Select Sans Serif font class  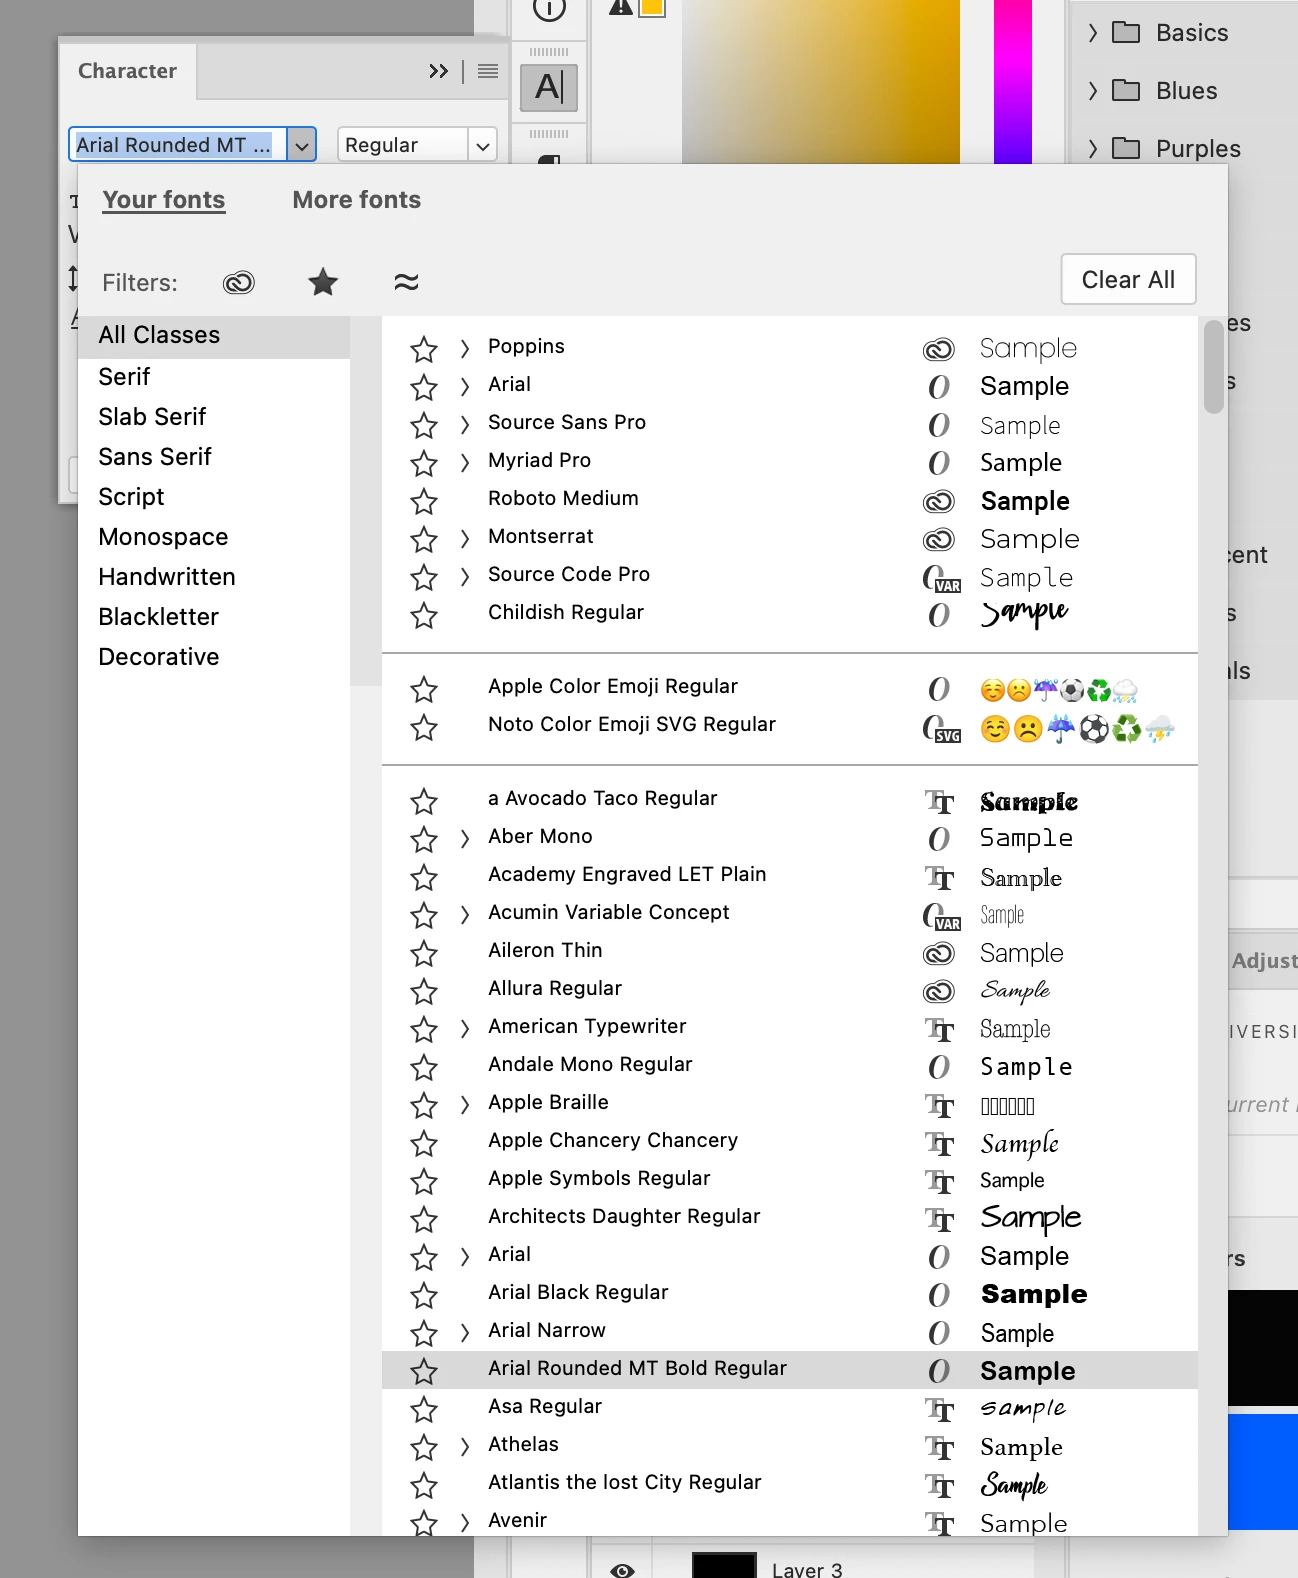click(155, 457)
